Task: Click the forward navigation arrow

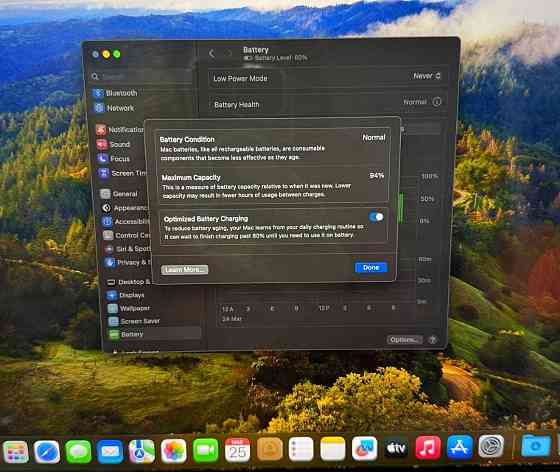Action: tap(228, 54)
